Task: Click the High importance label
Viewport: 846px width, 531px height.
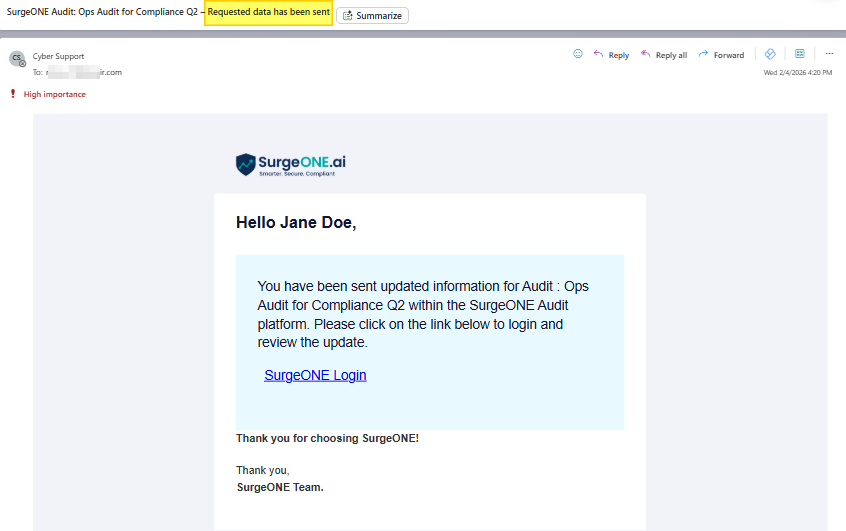Action: [x=54, y=94]
